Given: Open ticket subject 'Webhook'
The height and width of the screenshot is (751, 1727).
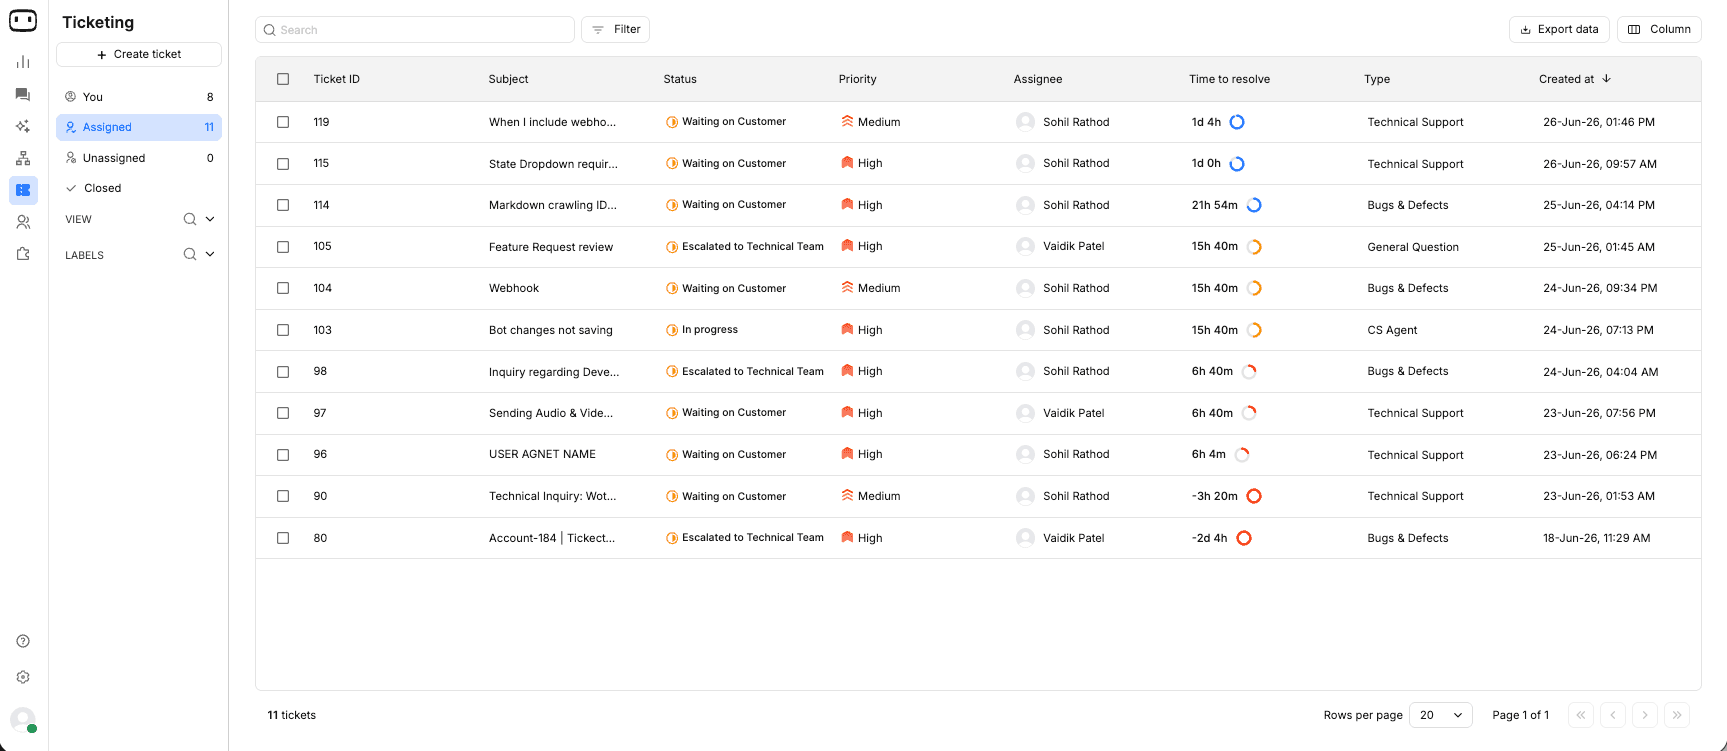Looking at the screenshot, I should pos(514,288).
